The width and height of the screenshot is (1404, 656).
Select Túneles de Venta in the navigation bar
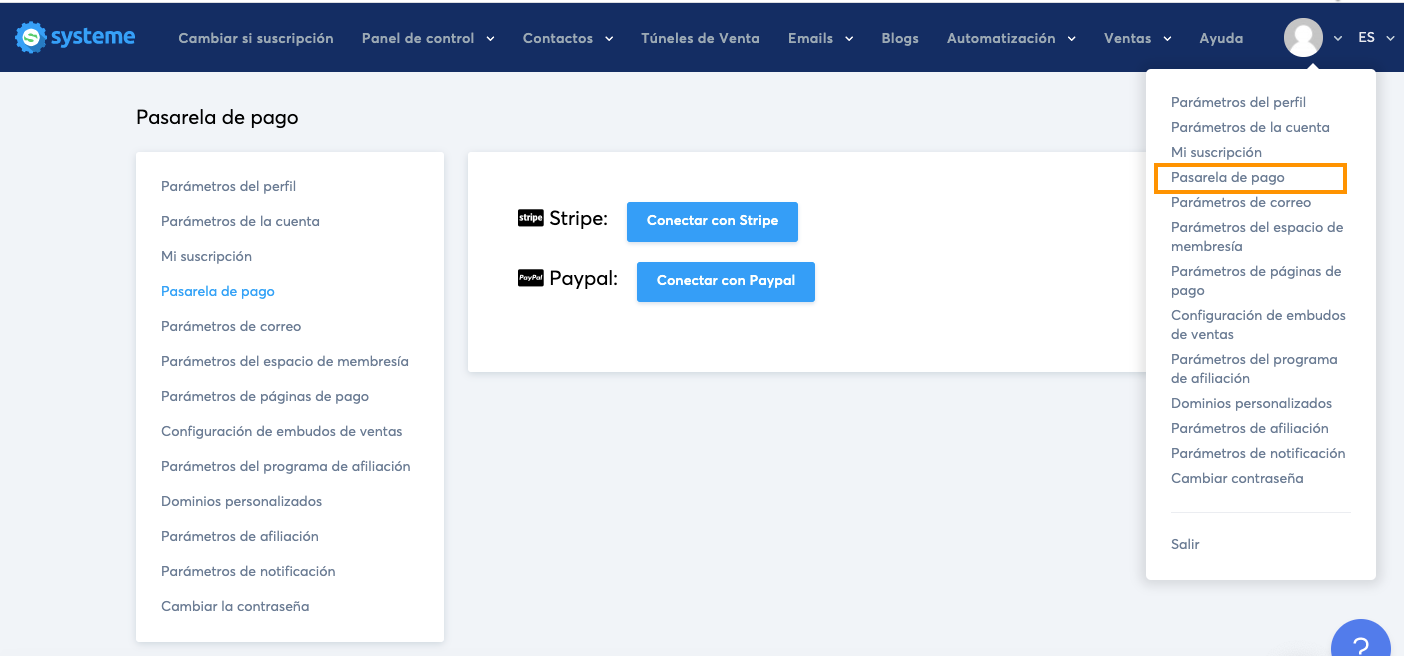point(700,38)
